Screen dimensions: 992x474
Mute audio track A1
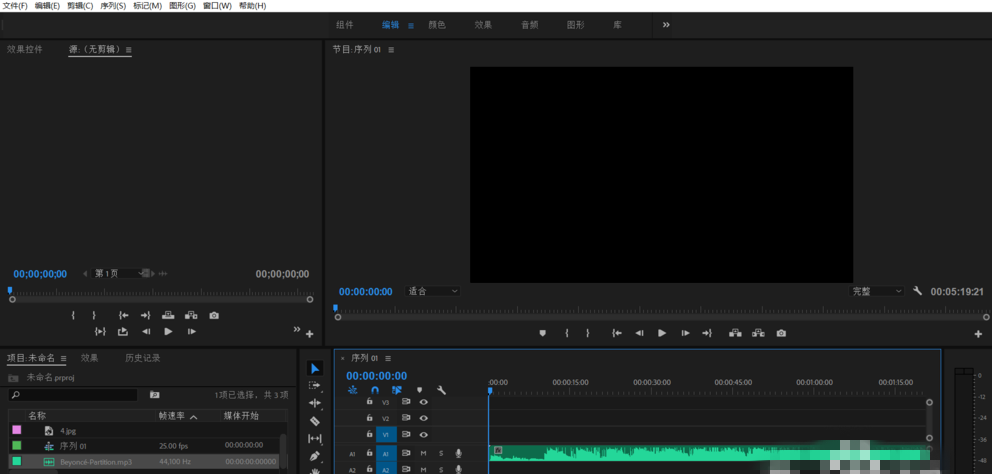423,453
